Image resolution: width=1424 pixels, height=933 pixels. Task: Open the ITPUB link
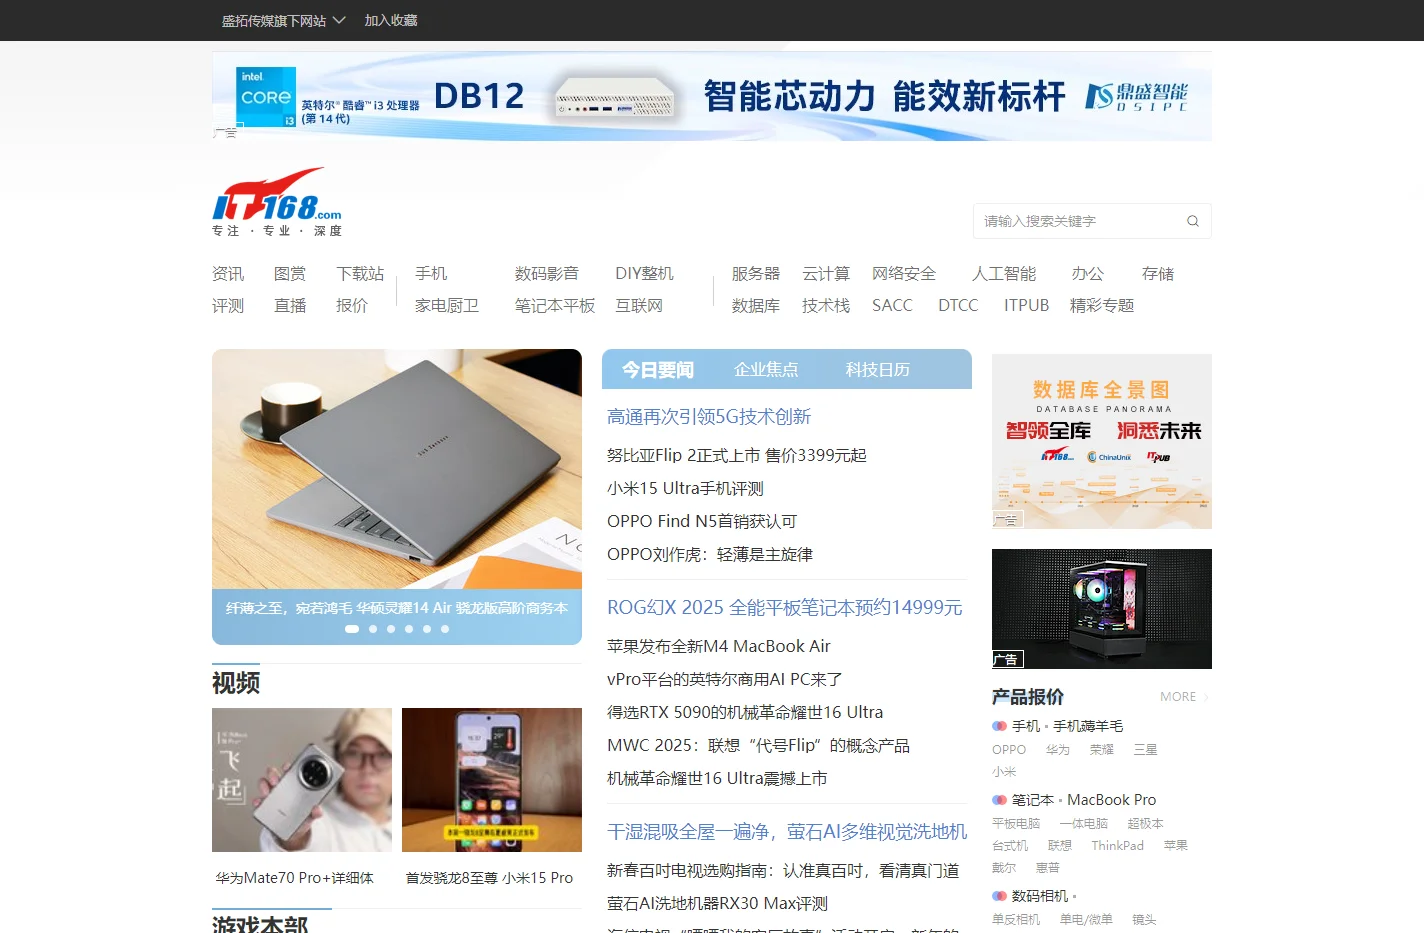click(1026, 305)
